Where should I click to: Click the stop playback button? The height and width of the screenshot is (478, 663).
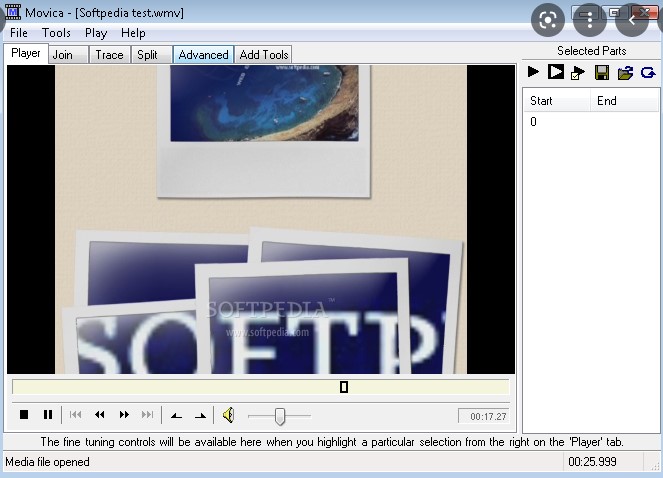point(24,415)
